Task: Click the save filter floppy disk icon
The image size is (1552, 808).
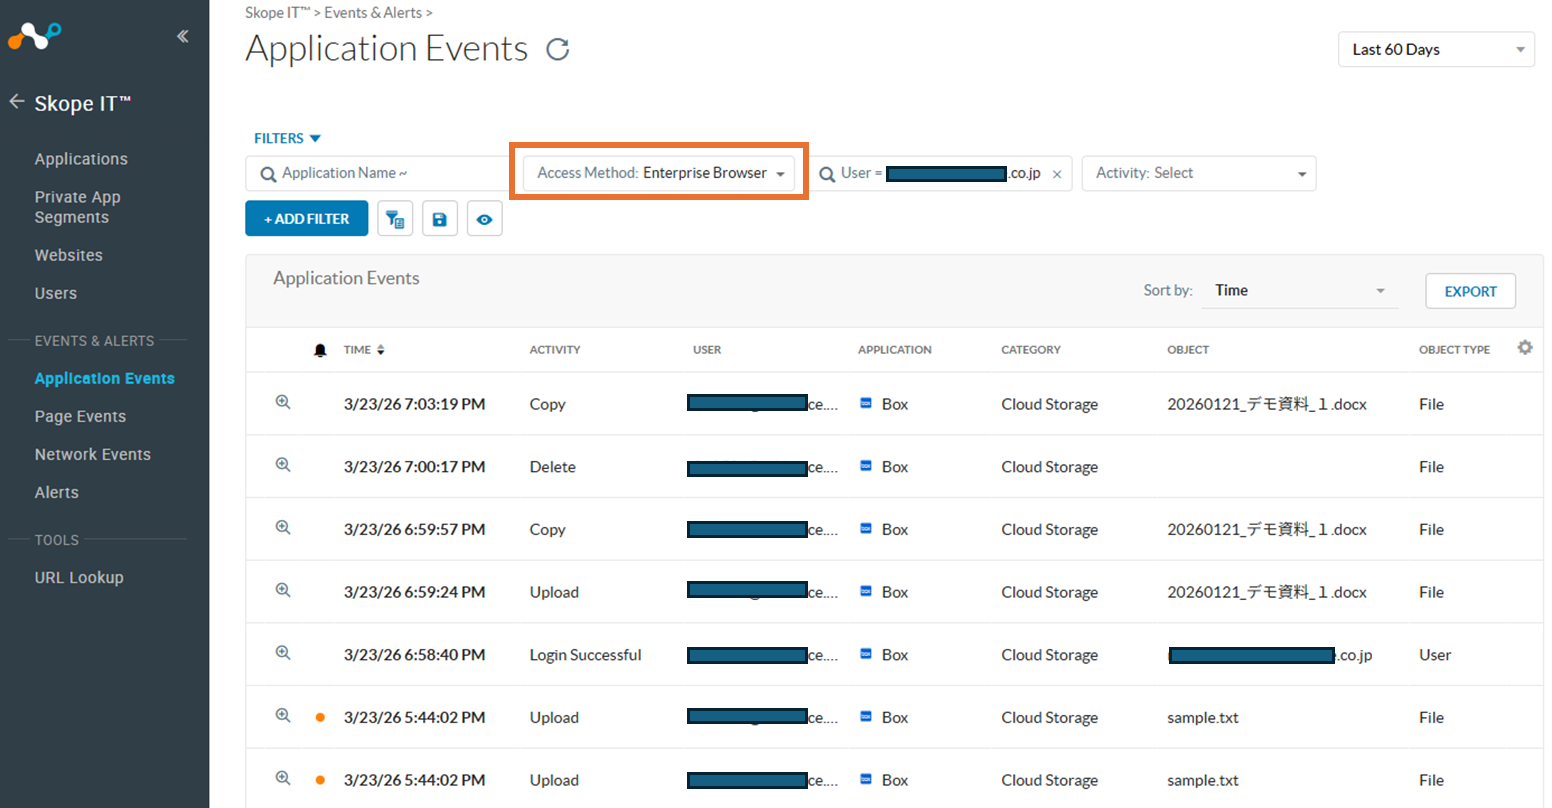Action: [x=440, y=219]
